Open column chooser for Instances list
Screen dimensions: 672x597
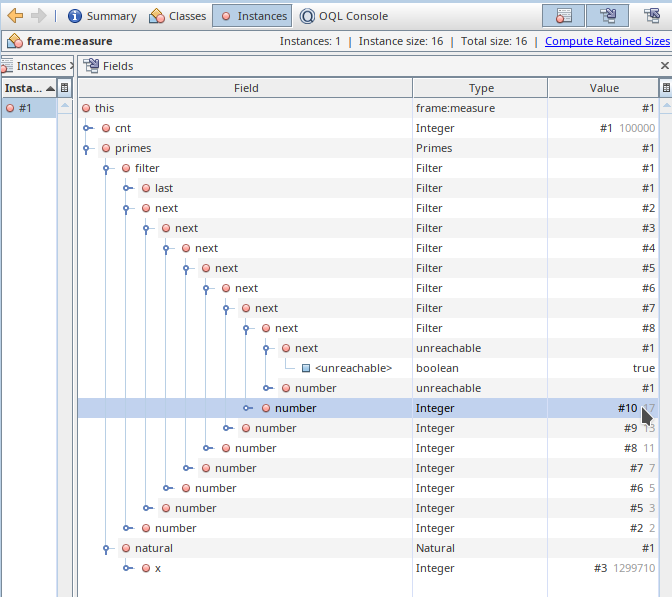[x=65, y=88]
